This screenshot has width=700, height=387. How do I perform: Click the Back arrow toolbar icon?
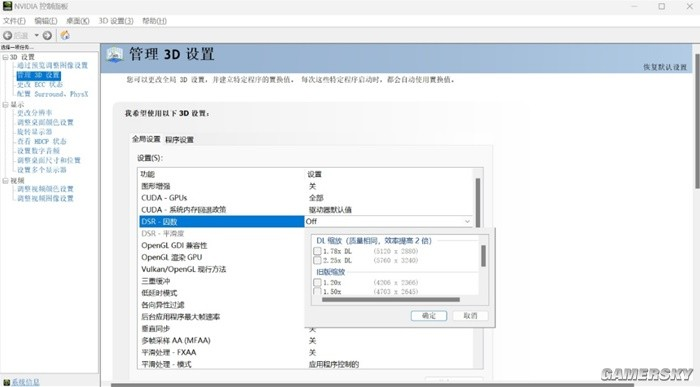coord(8,35)
